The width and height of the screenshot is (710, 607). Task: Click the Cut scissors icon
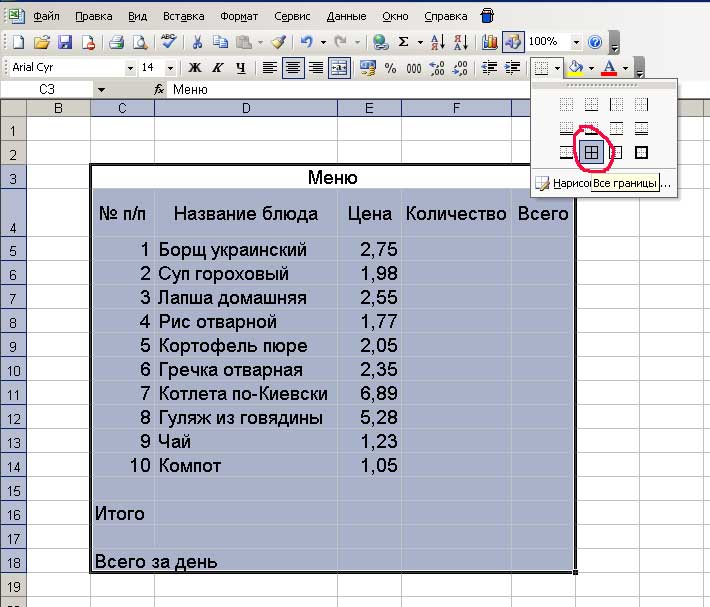coord(197,42)
